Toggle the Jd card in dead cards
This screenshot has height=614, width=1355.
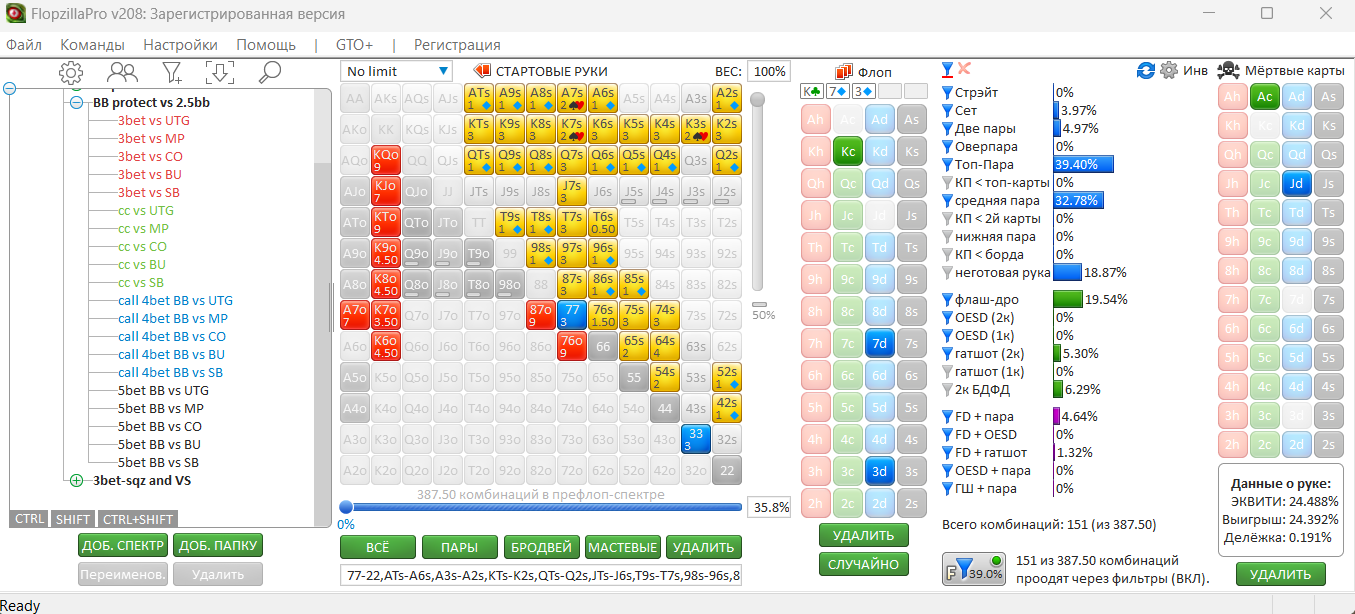[x=1296, y=183]
